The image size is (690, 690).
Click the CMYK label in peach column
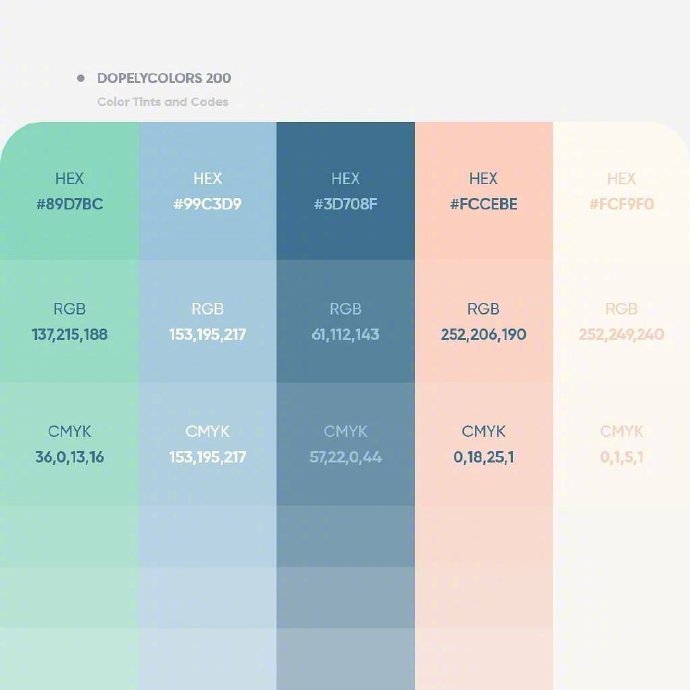[x=484, y=432]
